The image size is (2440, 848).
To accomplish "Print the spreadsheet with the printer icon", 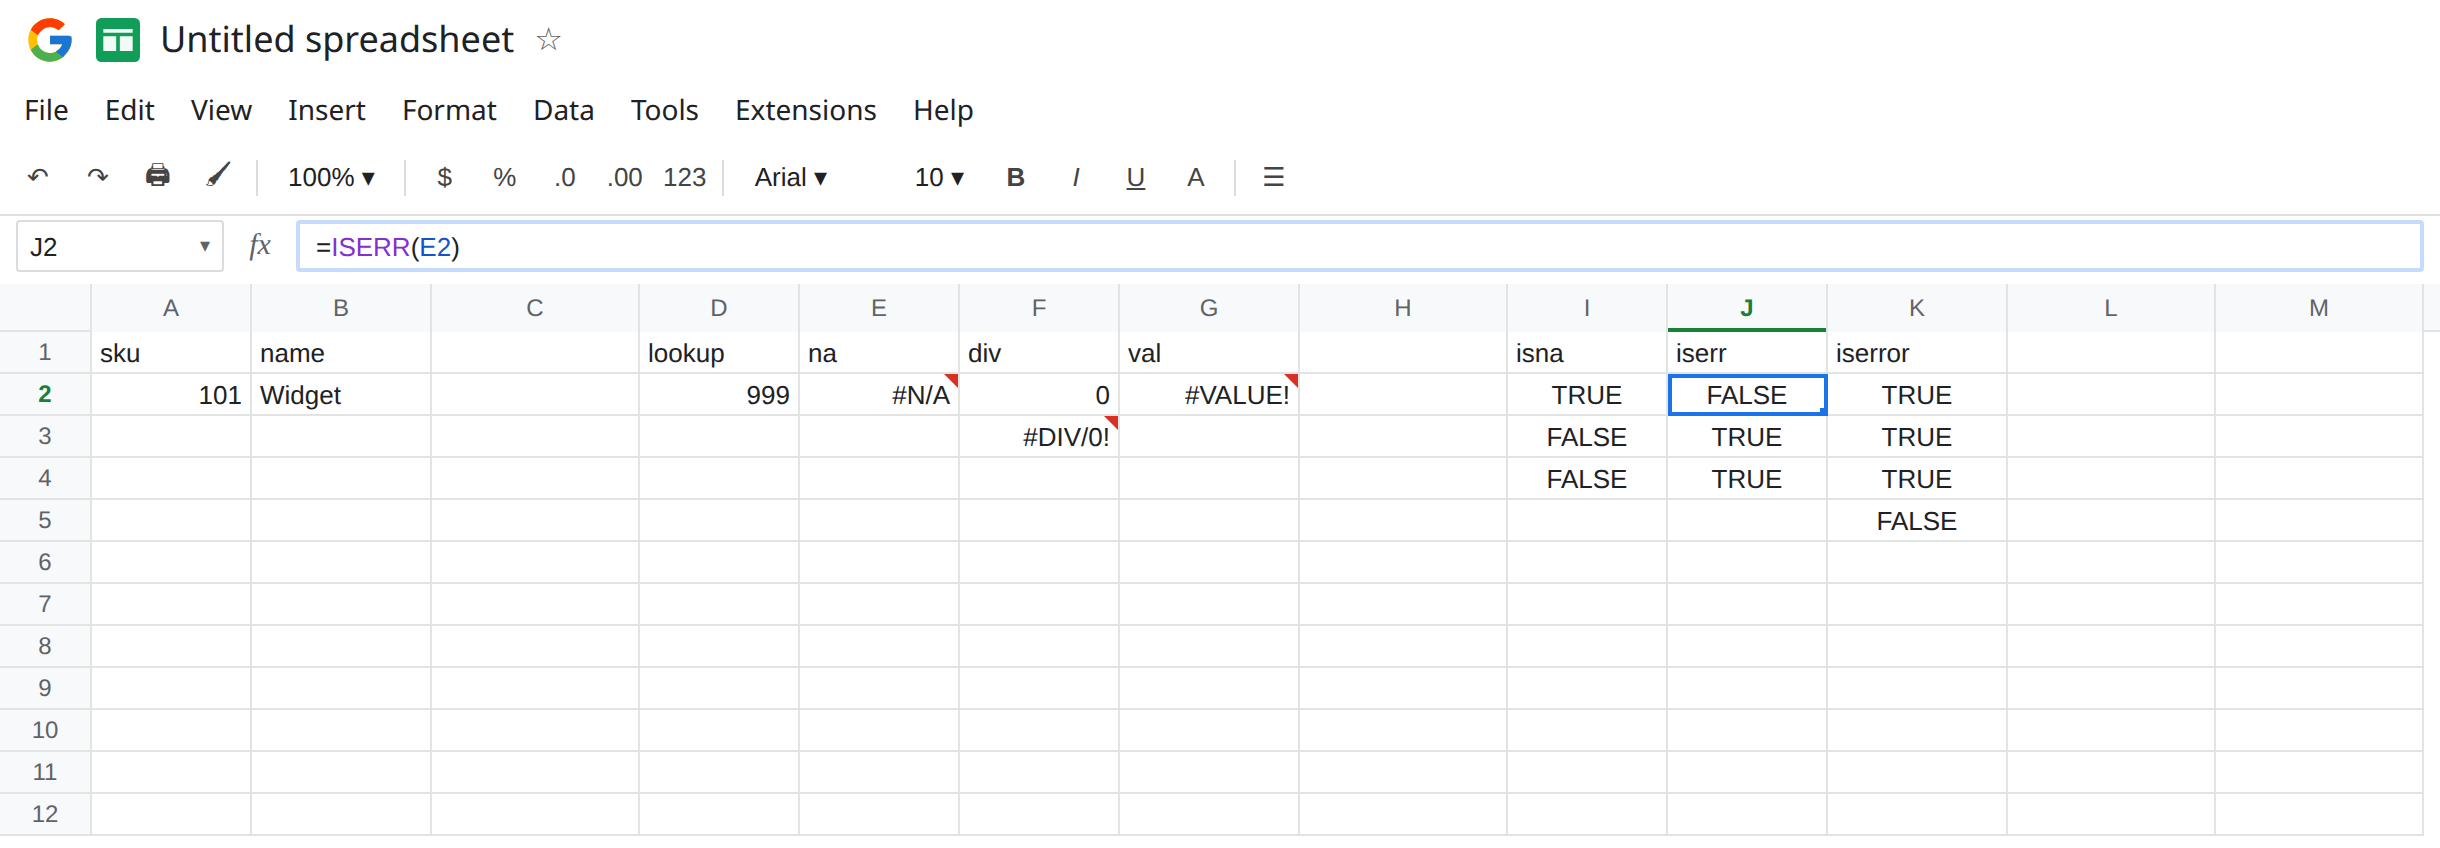I will [158, 176].
